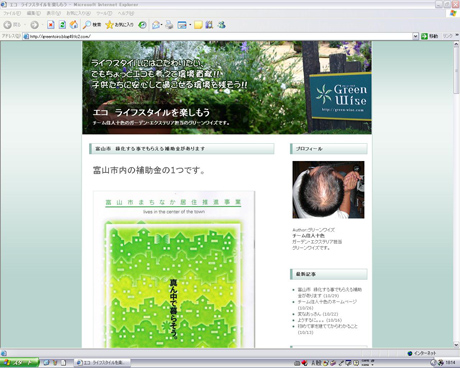Screen dimensions: 460x368
Task: Click the scrollbar up arrow
Action: 456,44
